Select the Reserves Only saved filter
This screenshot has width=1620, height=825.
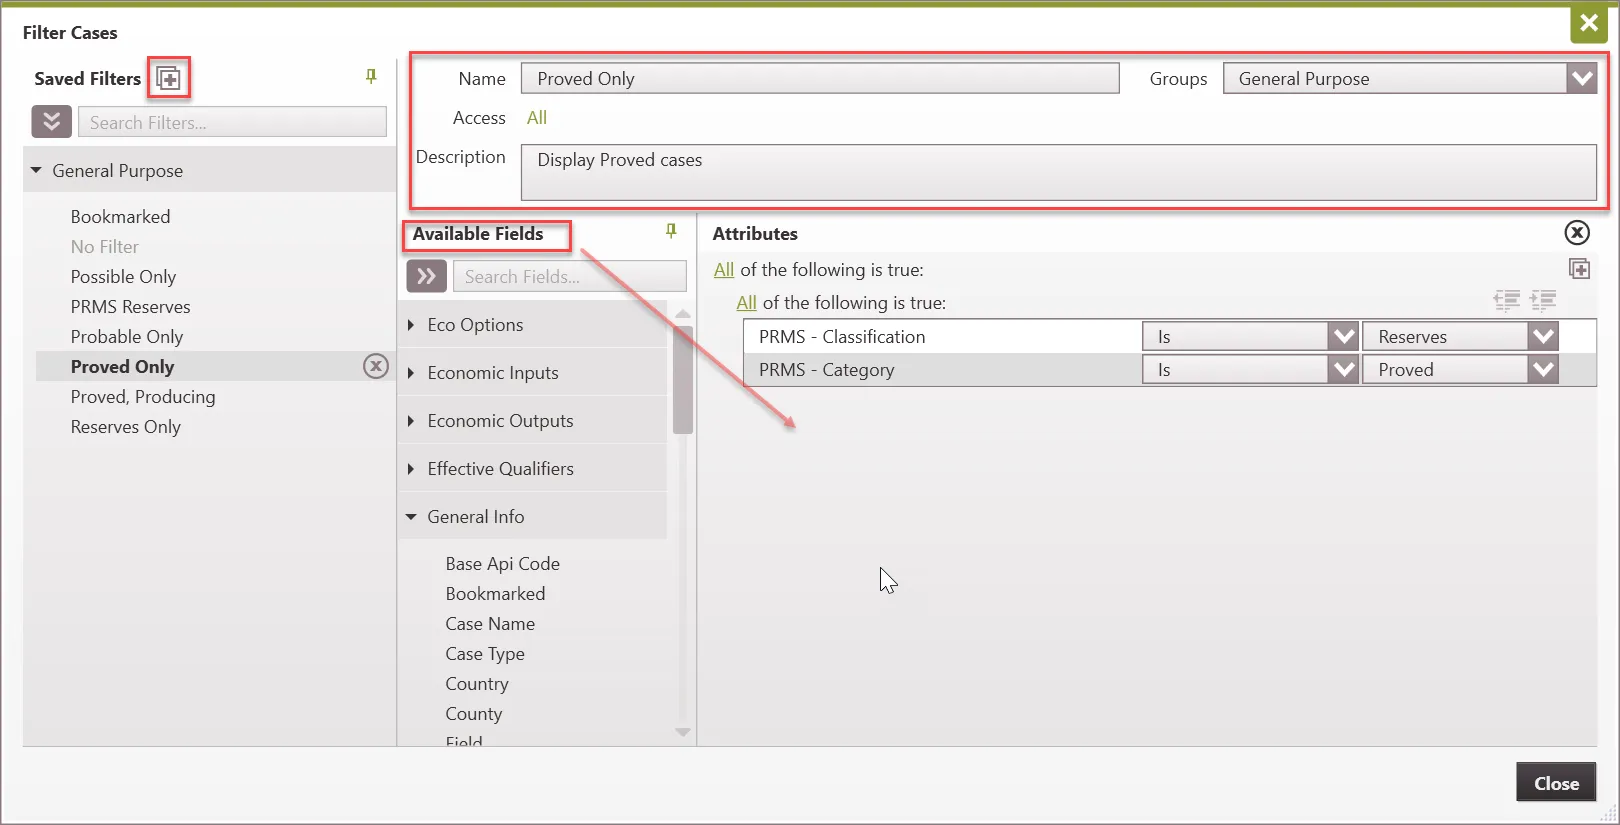pos(126,427)
